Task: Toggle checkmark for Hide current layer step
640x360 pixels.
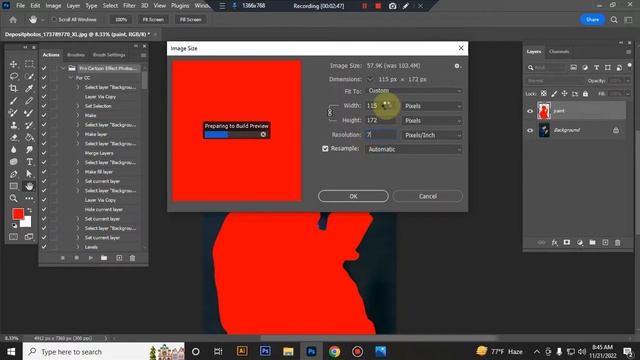Action: click(44, 209)
